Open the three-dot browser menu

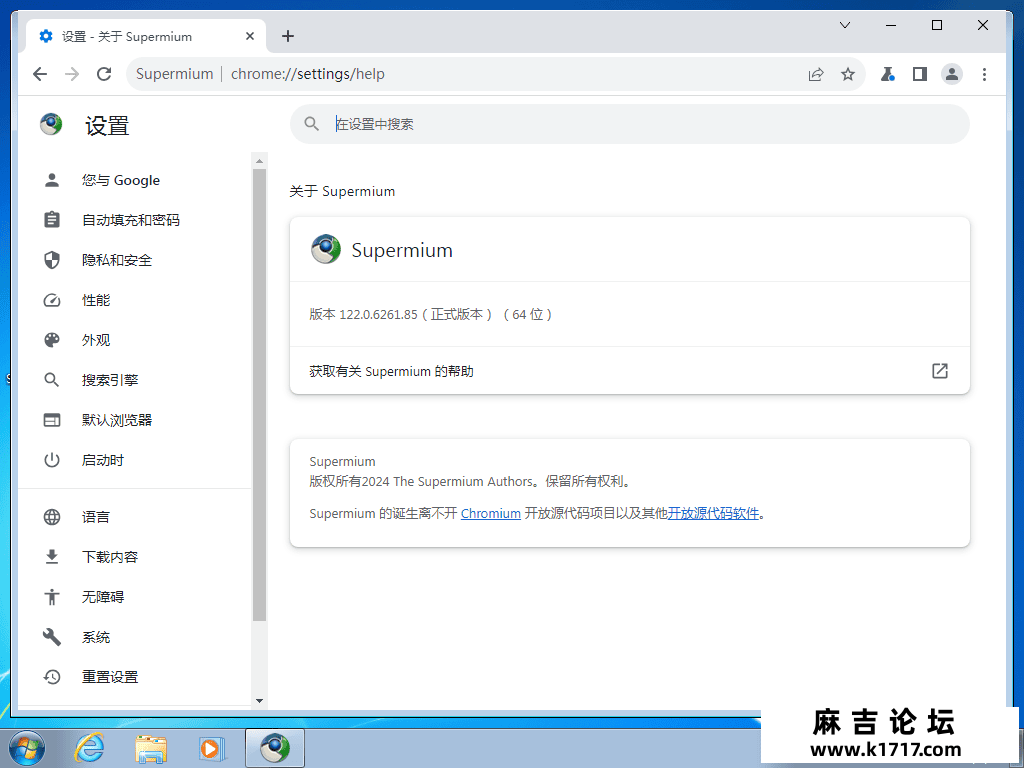(984, 74)
